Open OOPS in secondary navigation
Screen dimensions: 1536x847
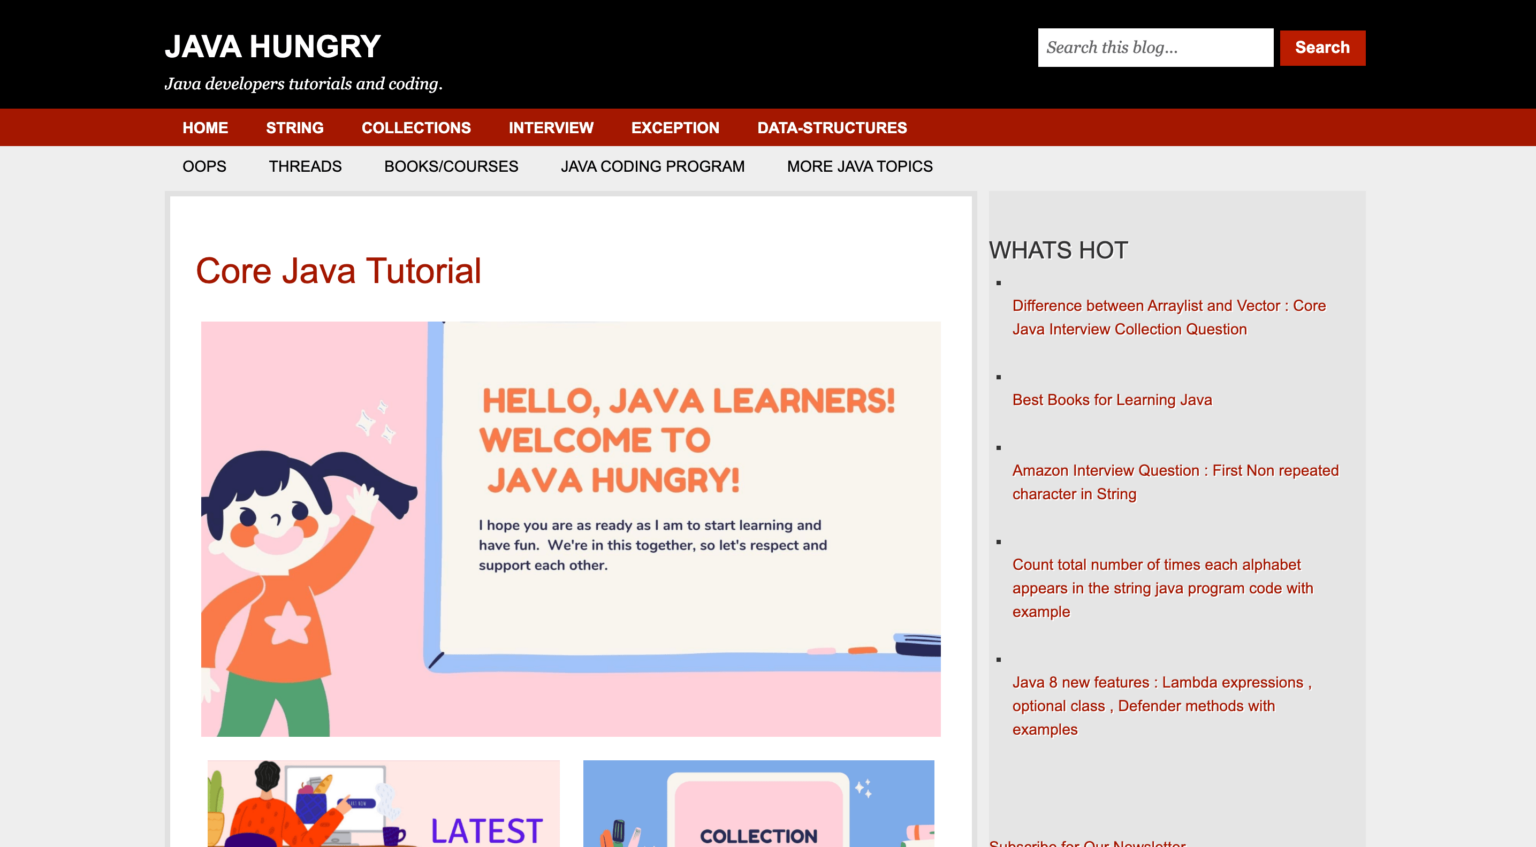point(204,166)
